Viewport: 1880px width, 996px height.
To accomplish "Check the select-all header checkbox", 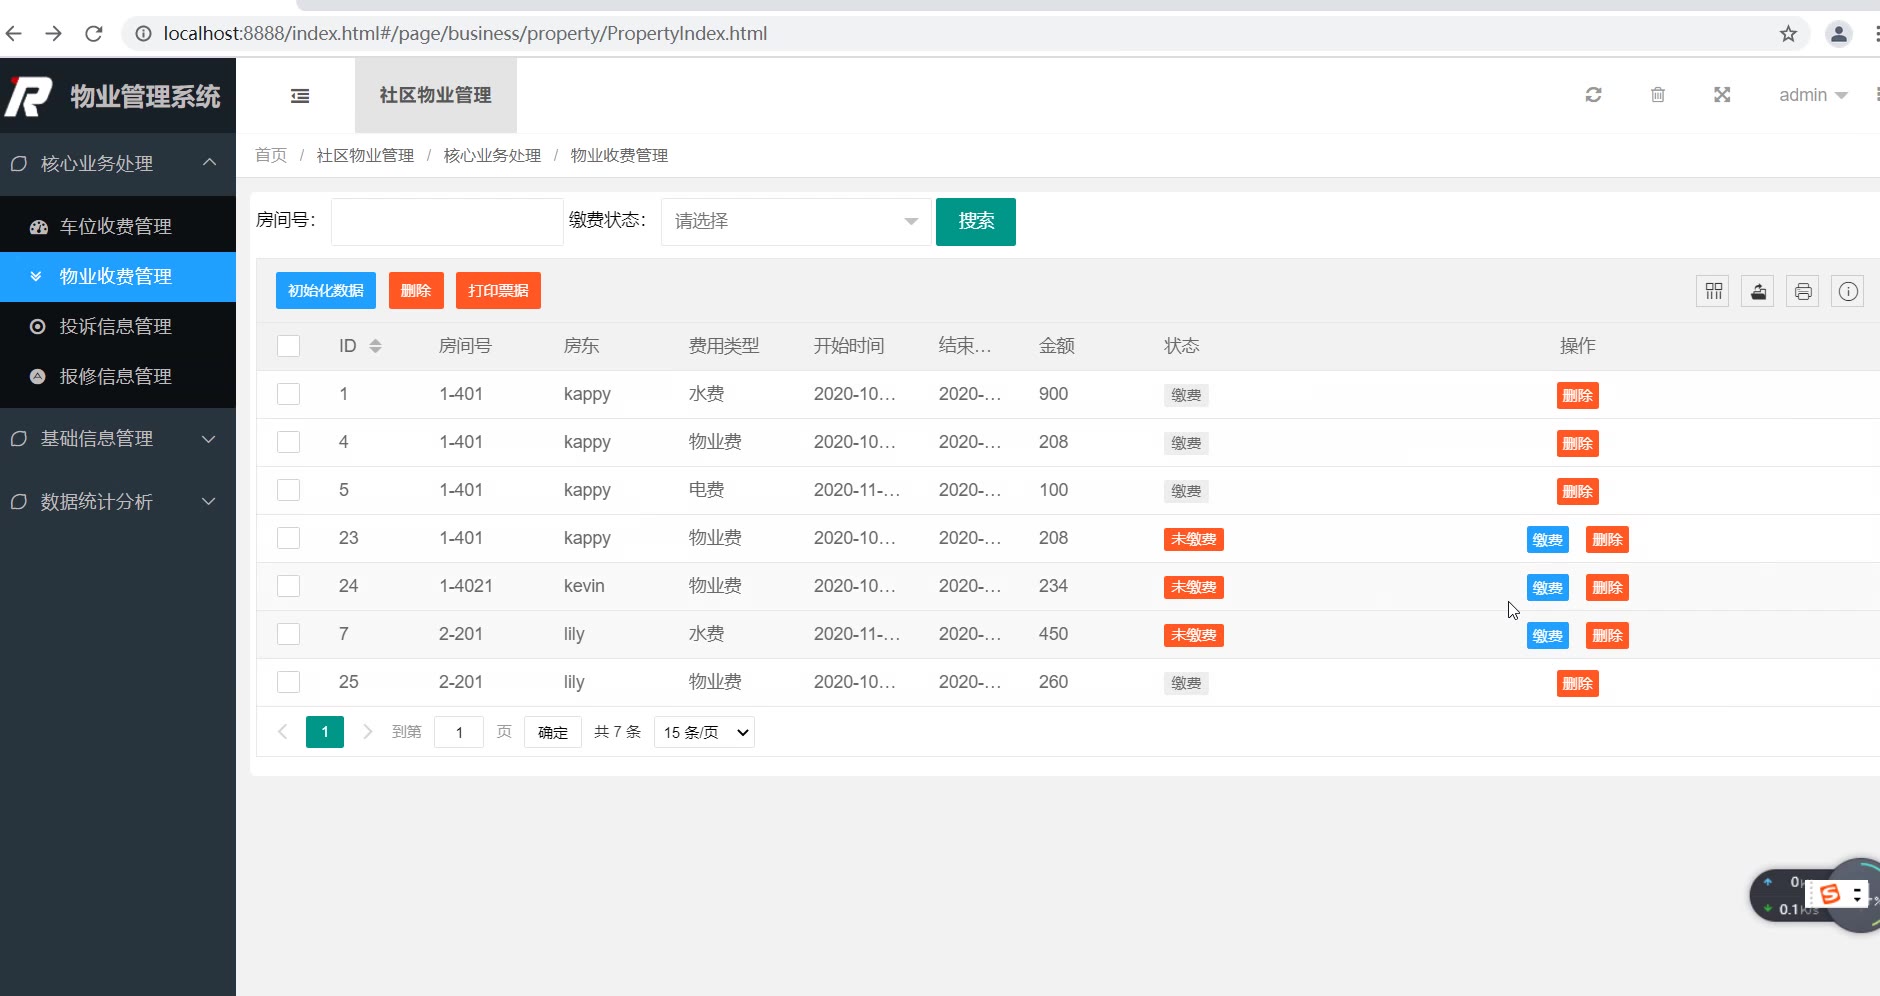I will [x=289, y=346].
